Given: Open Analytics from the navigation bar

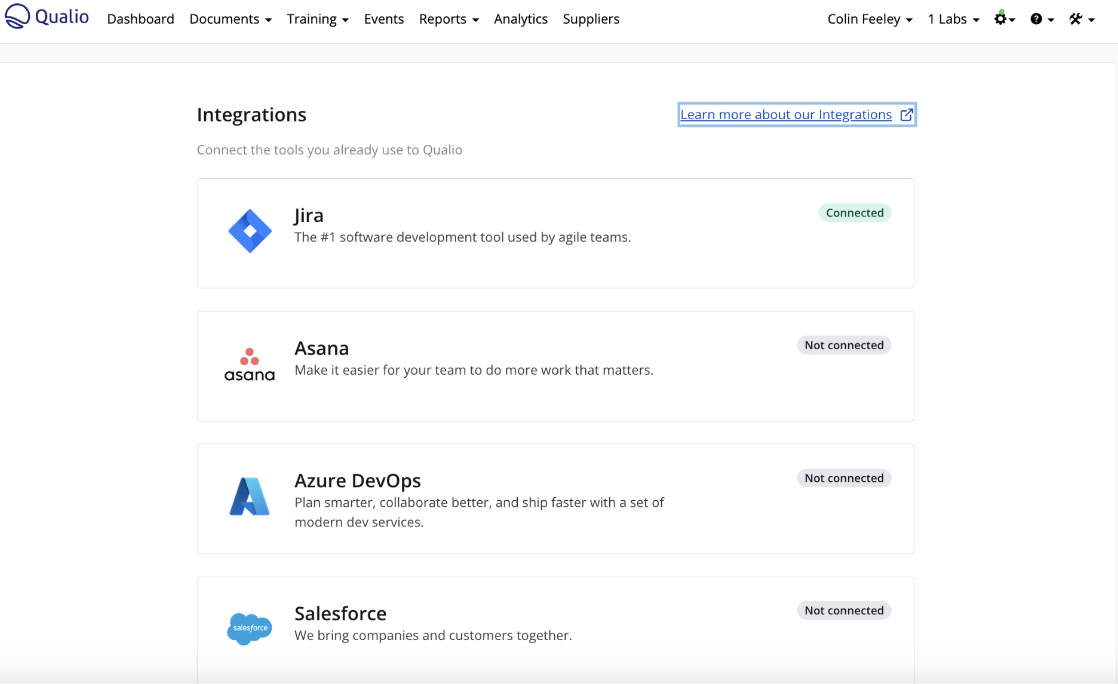Looking at the screenshot, I should pos(520,19).
